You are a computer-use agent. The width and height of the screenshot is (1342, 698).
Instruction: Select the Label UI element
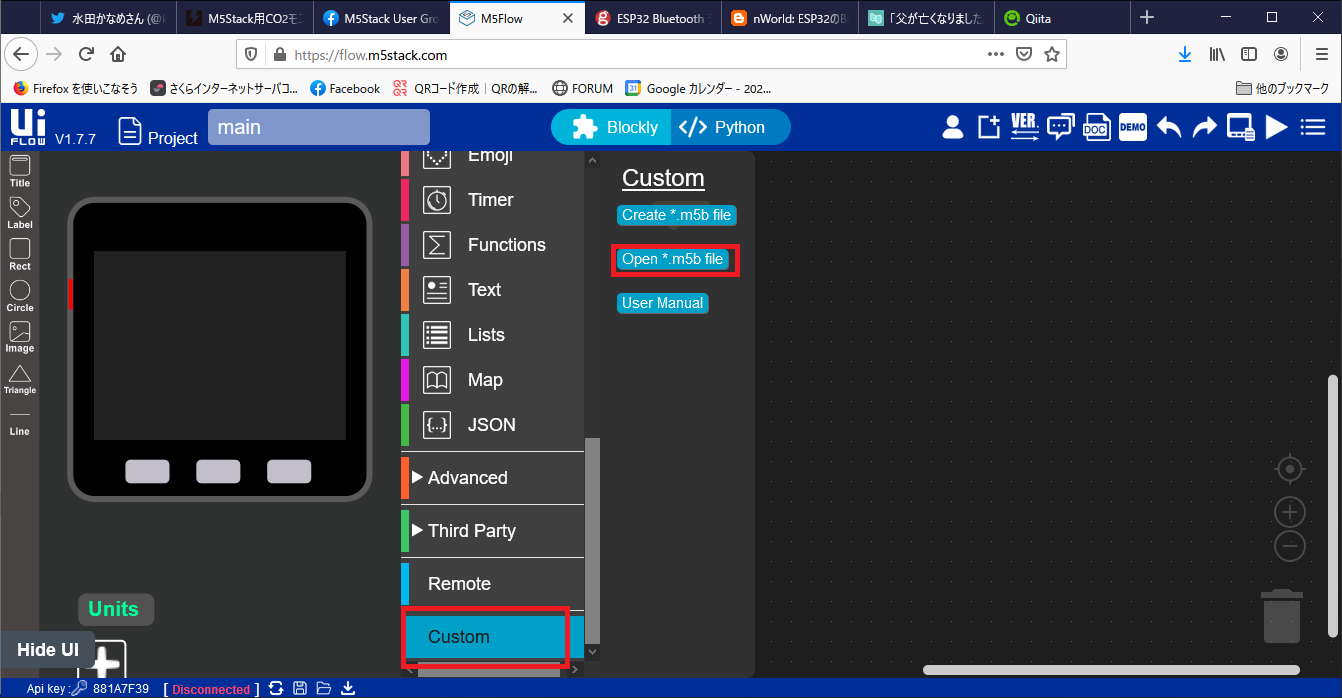(20, 213)
